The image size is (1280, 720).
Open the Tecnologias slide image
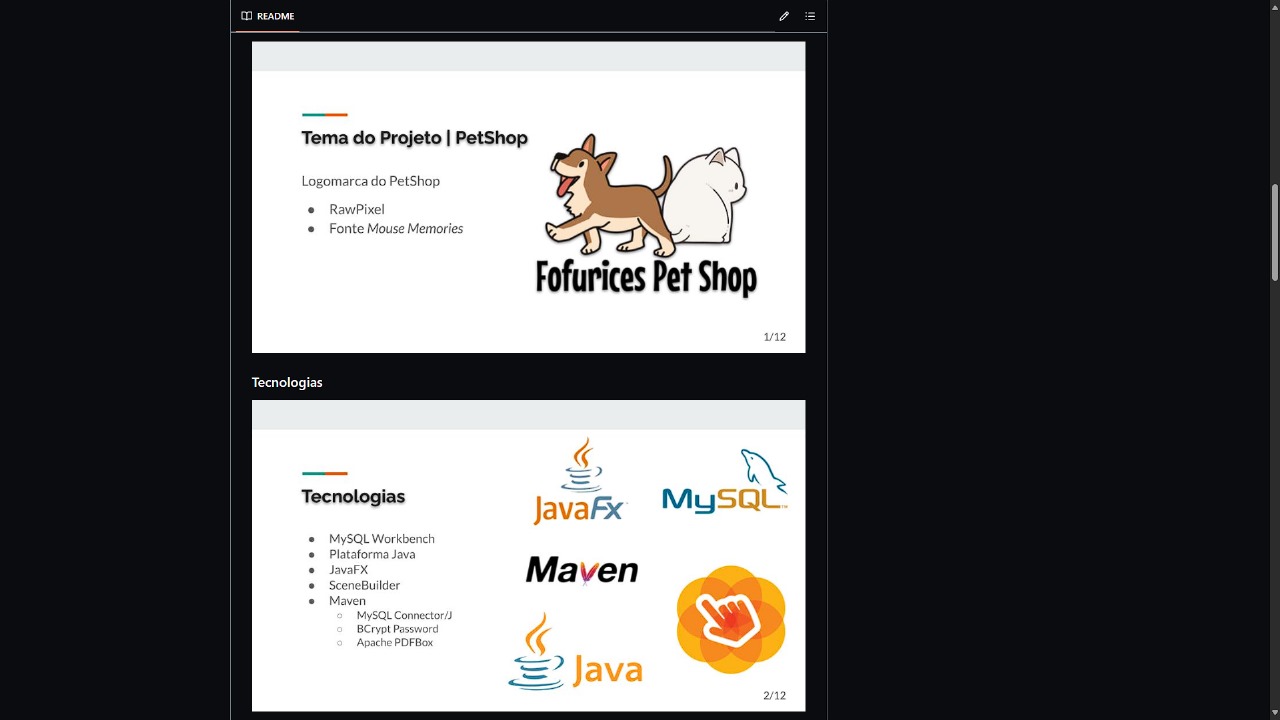tap(528, 555)
